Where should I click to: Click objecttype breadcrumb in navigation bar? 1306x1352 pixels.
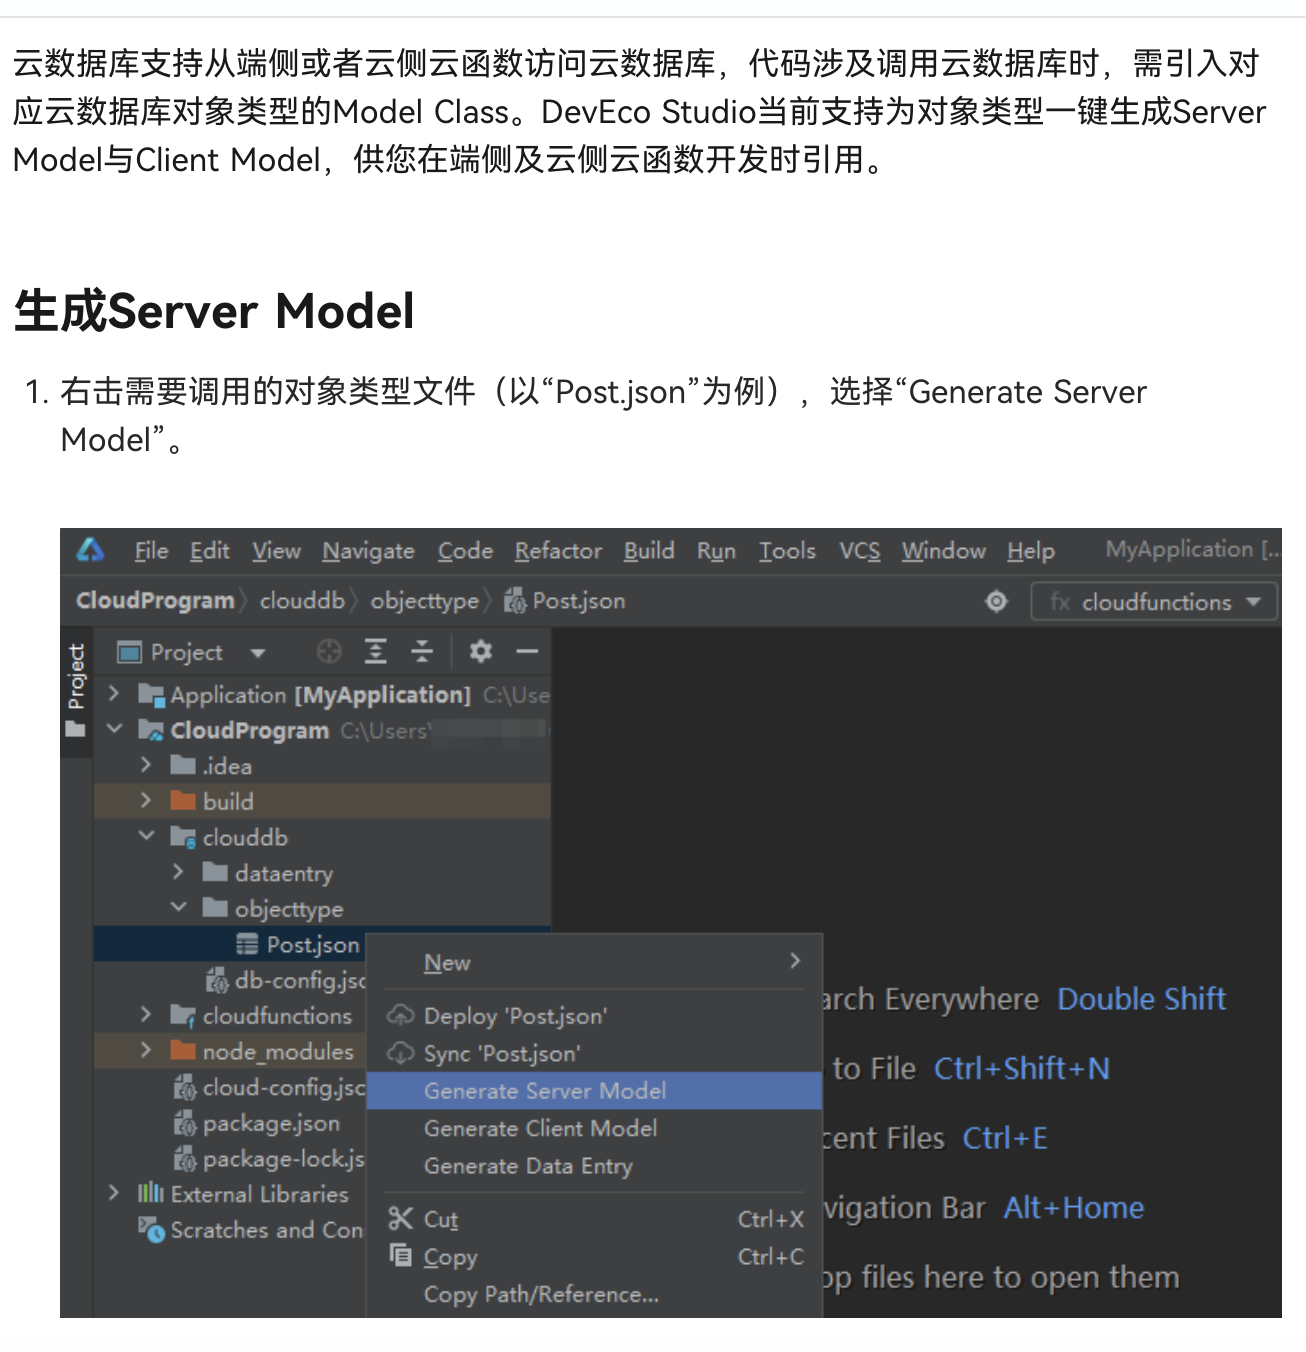(424, 601)
